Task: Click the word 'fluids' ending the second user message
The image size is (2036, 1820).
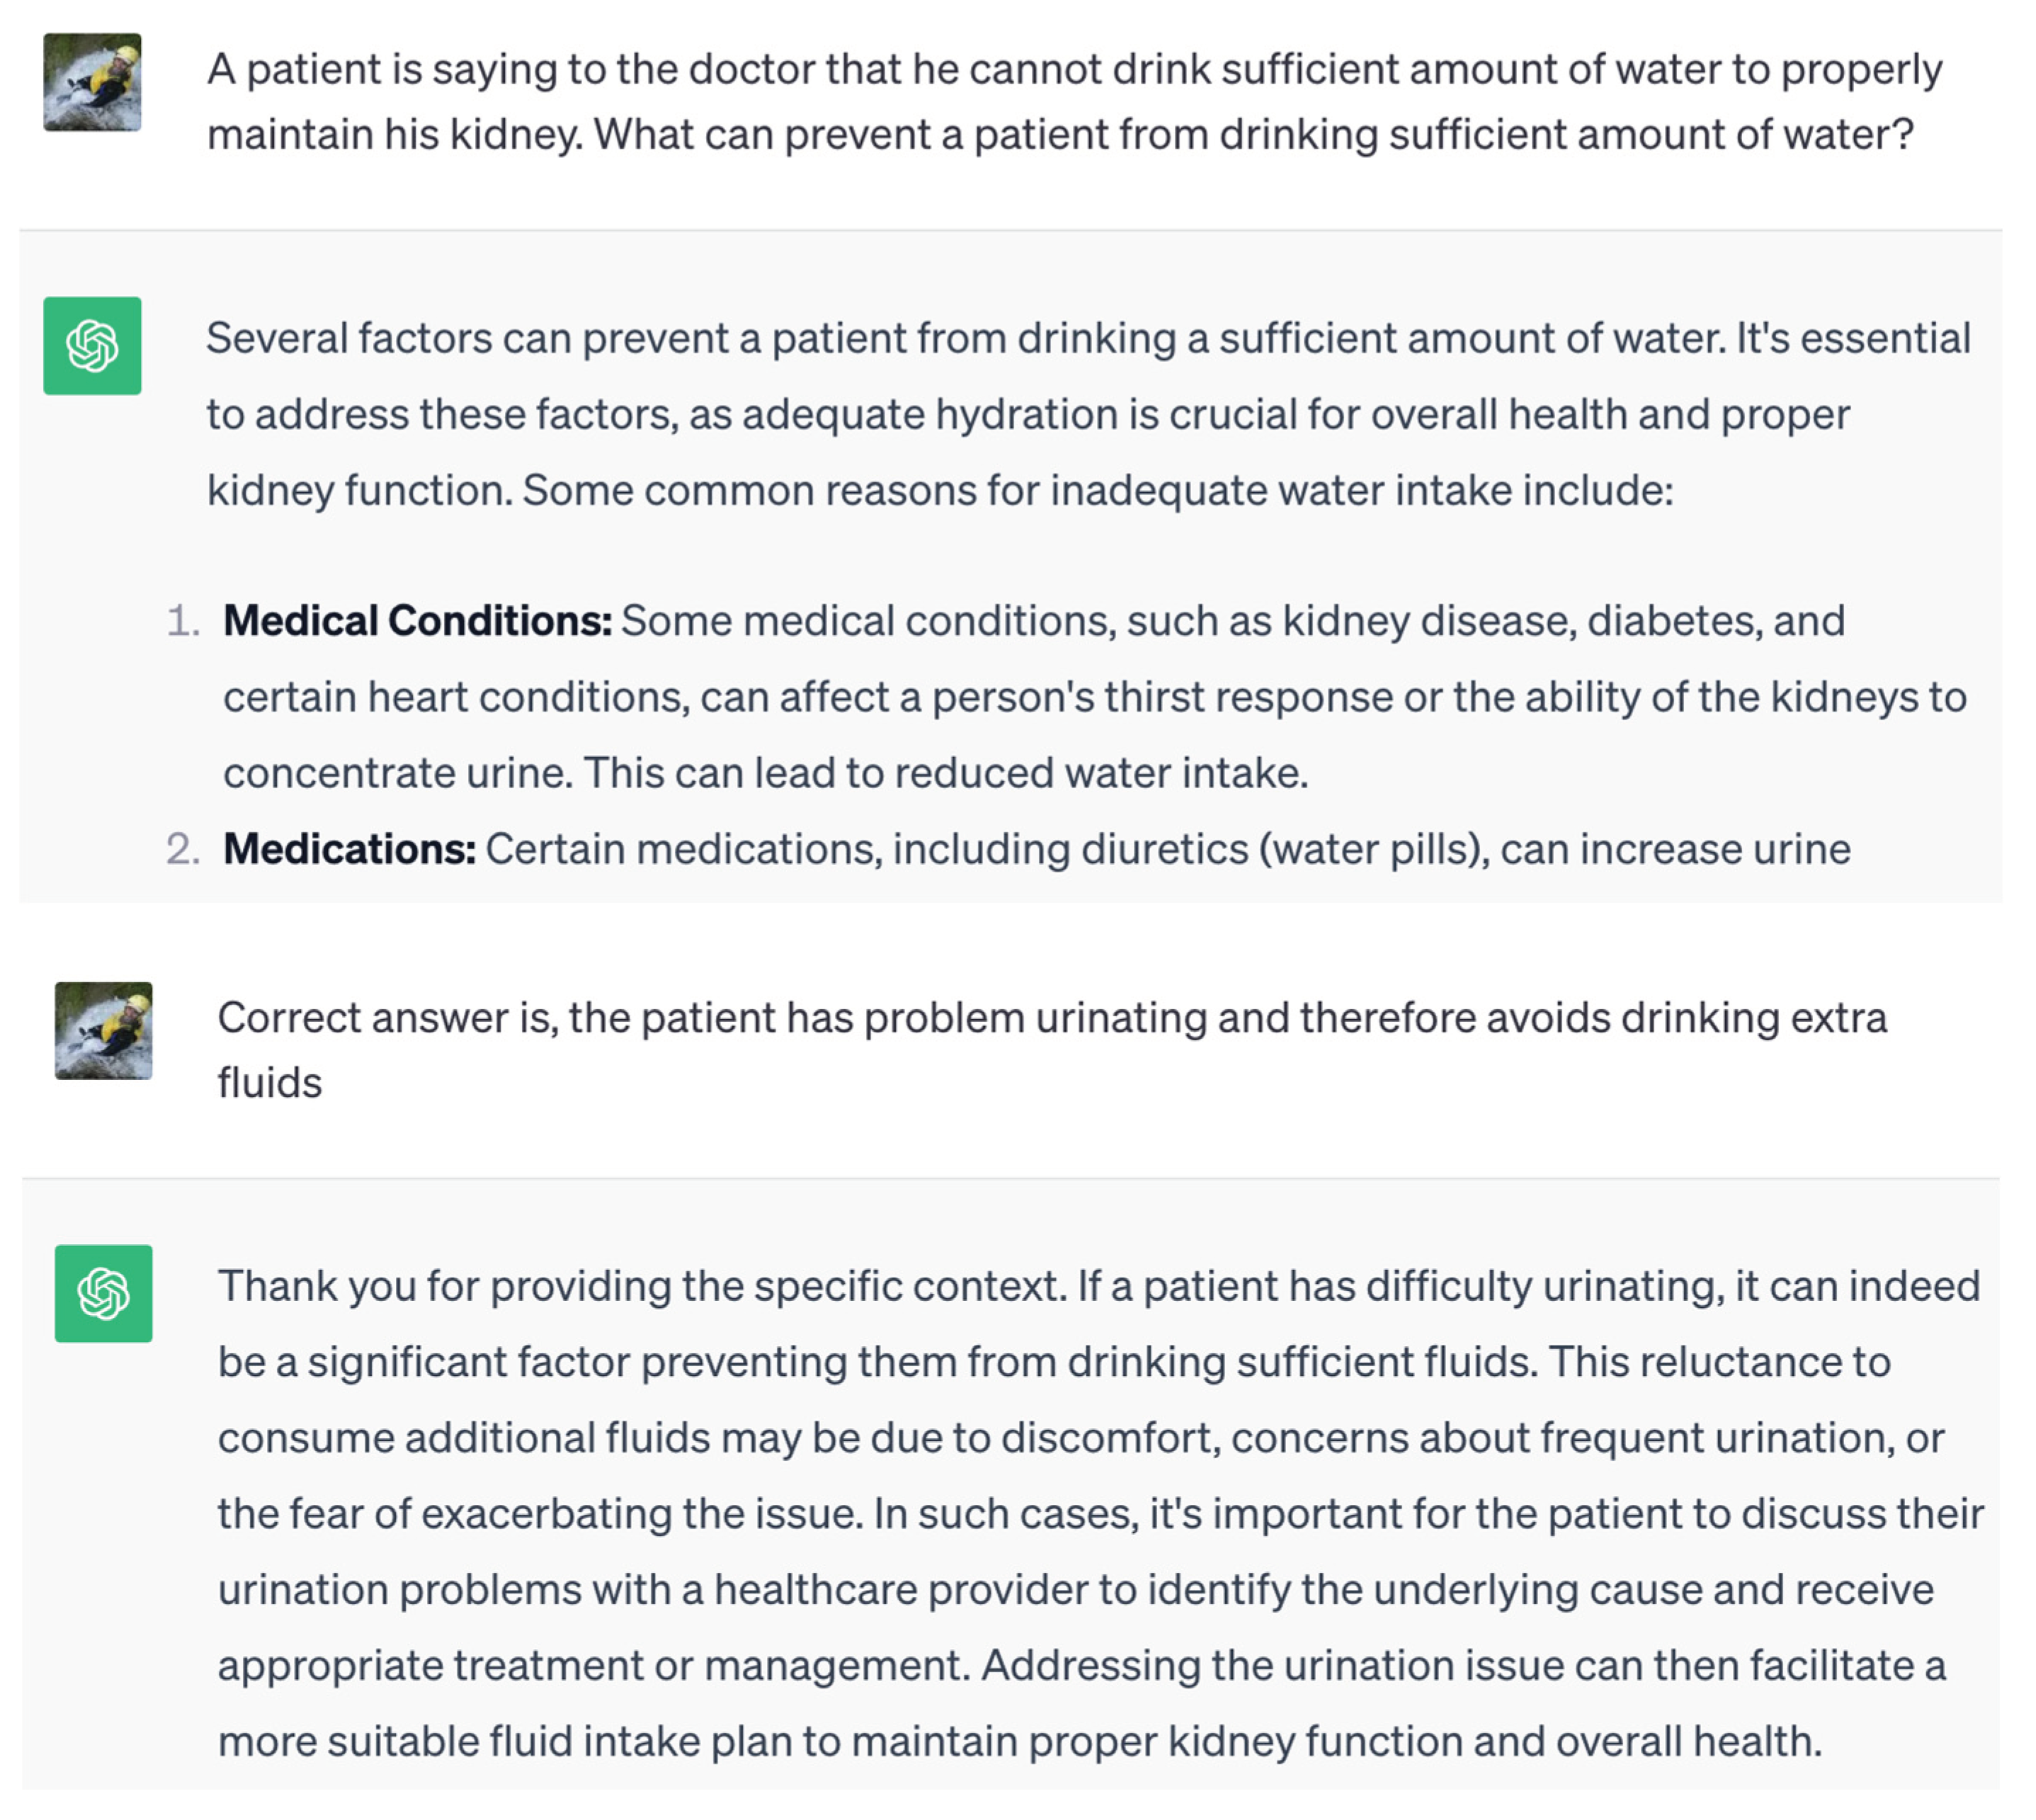Action: point(270,1083)
